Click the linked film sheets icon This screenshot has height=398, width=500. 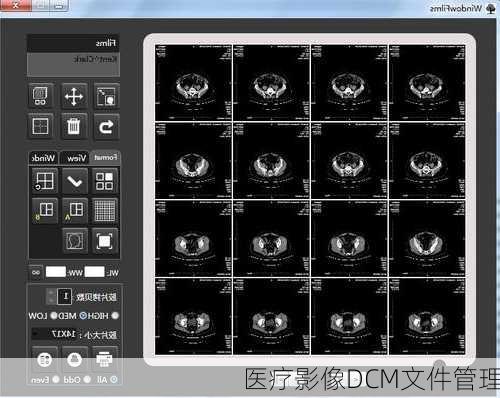coord(41,96)
